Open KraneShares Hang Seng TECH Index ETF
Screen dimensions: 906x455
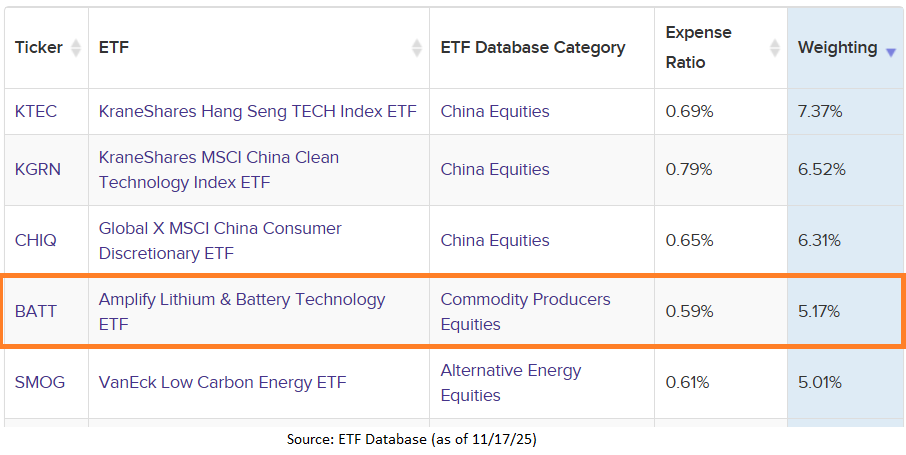pos(257,111)
